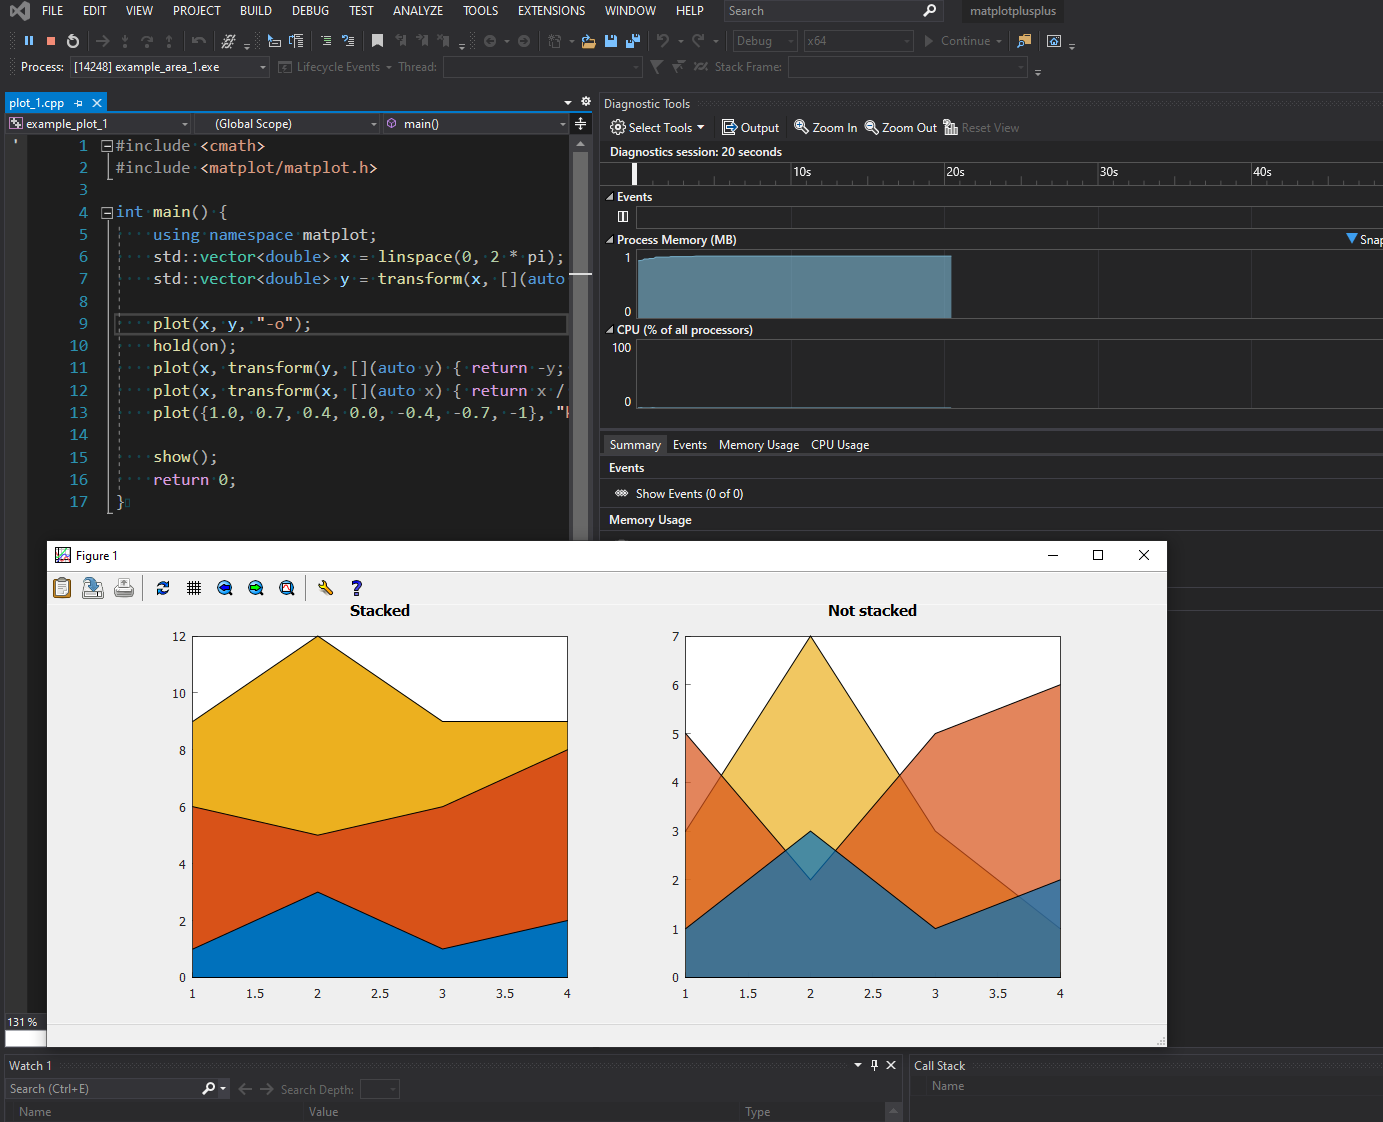Image resolution: width=1383 pixels, height=1122 pixels.
Task: Zoom into a rectangle on the figure
Action: [287, 588]
